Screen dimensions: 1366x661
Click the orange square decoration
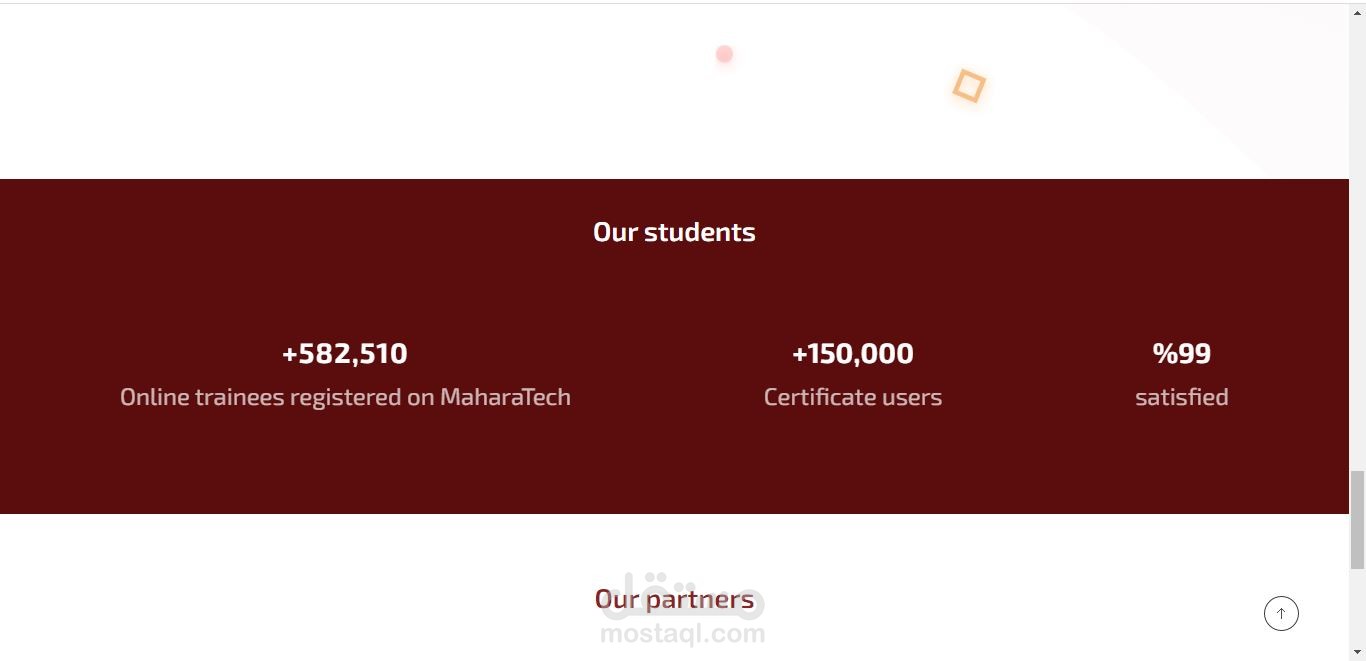(x=968, y=86)
